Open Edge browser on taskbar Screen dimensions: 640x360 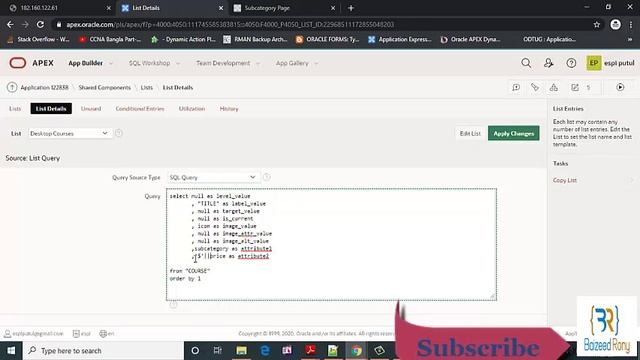(x=264, y=351)
